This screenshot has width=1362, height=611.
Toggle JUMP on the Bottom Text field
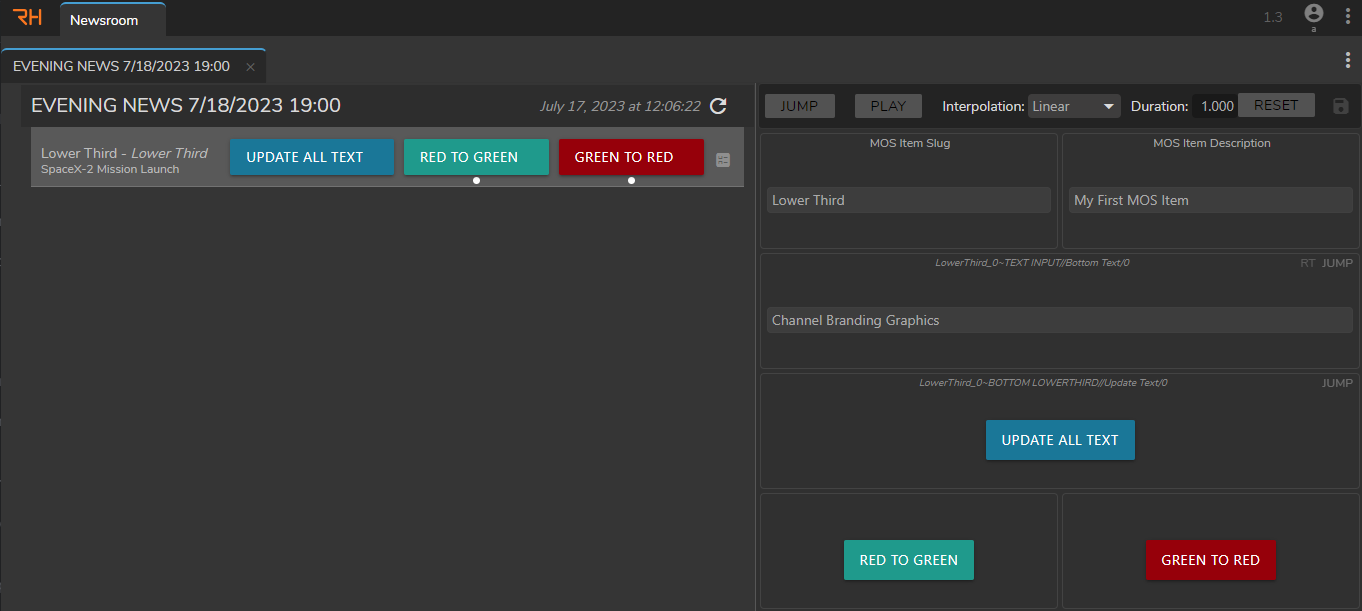coord(1337,263)
